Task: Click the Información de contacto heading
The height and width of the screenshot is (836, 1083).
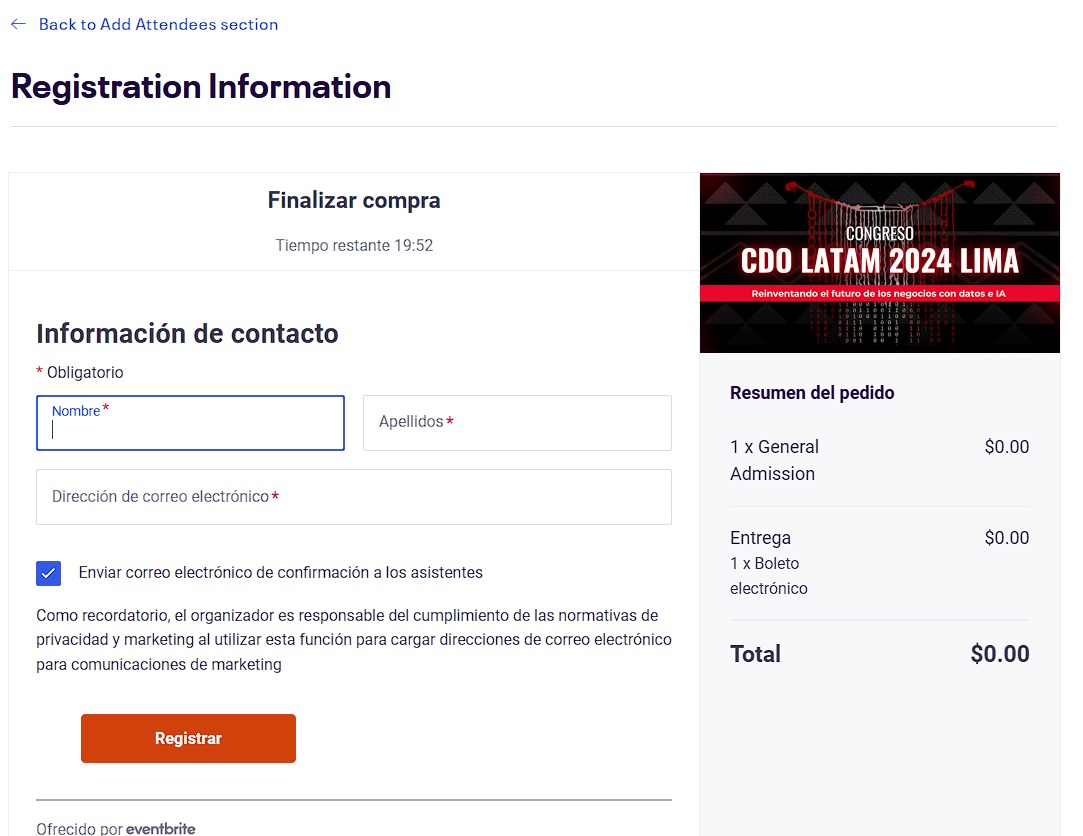Action: tap(187, 334)
